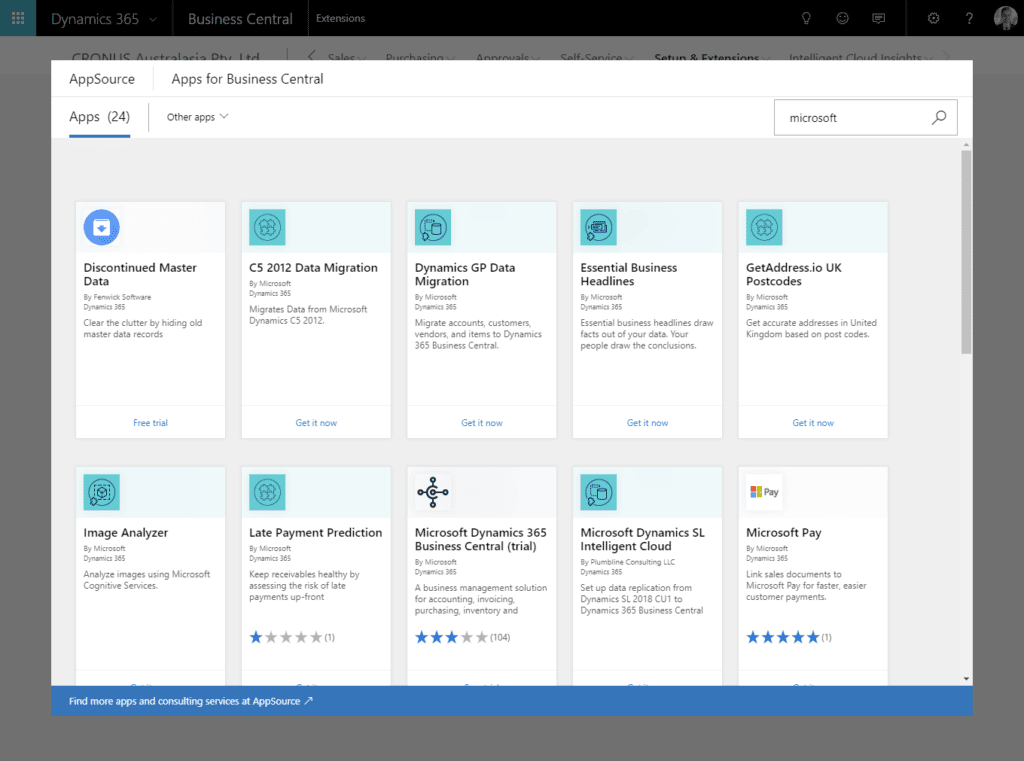Viewport: 1024px width, 761px height.
Task: Click Free trial for Discontinued Master Data
Action: click(x=150, y=423)
